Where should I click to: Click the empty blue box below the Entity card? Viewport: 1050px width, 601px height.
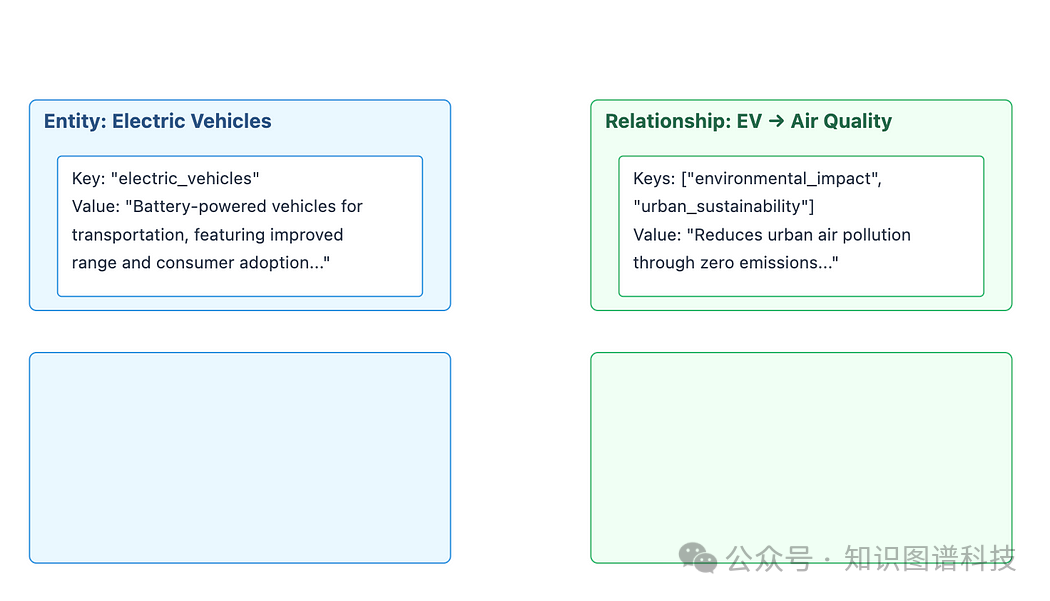coord(240,458)
